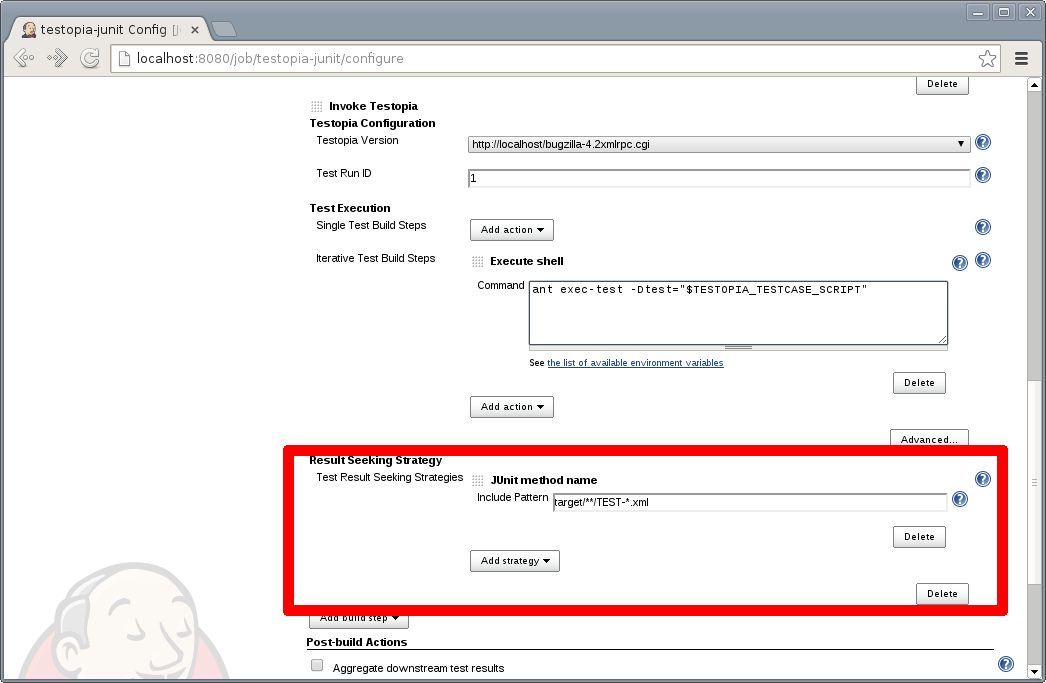The image size is (1046, 683).
Task: Go forward with the browser forward arrow
Action: (x=57, y=59)
